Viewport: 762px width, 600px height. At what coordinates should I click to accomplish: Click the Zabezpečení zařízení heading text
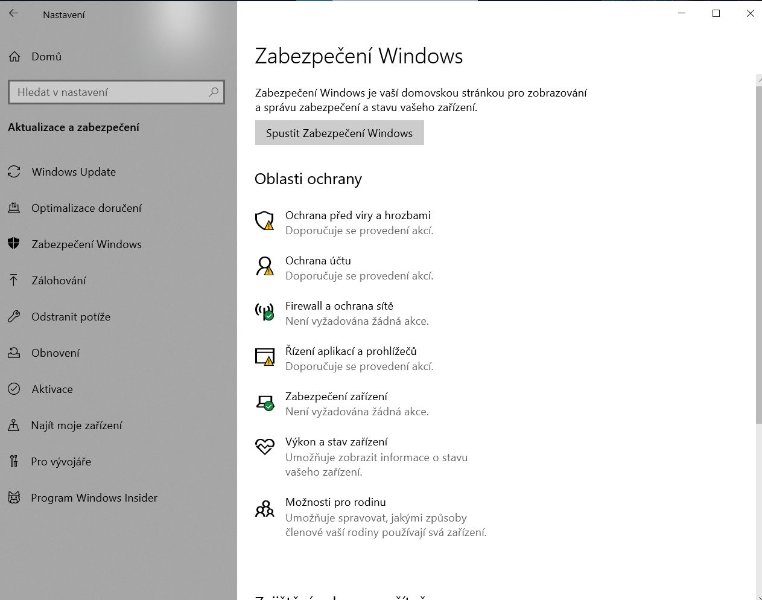pos(336,396)
